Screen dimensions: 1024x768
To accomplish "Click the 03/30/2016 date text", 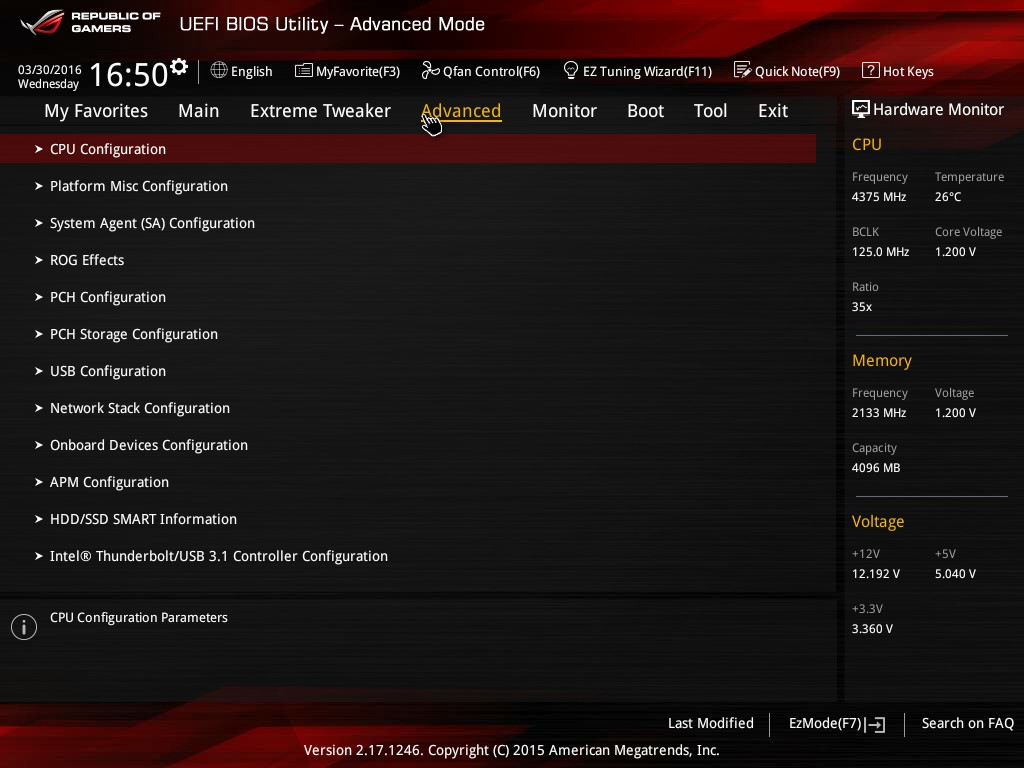I will [50, 69].
